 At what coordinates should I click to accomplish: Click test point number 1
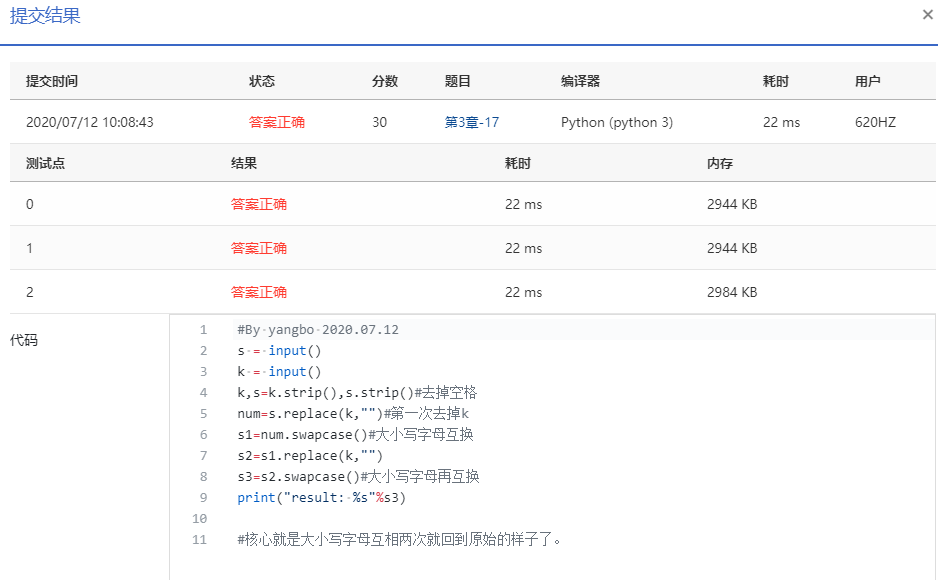pyautogui.click(x=30, y=248)
